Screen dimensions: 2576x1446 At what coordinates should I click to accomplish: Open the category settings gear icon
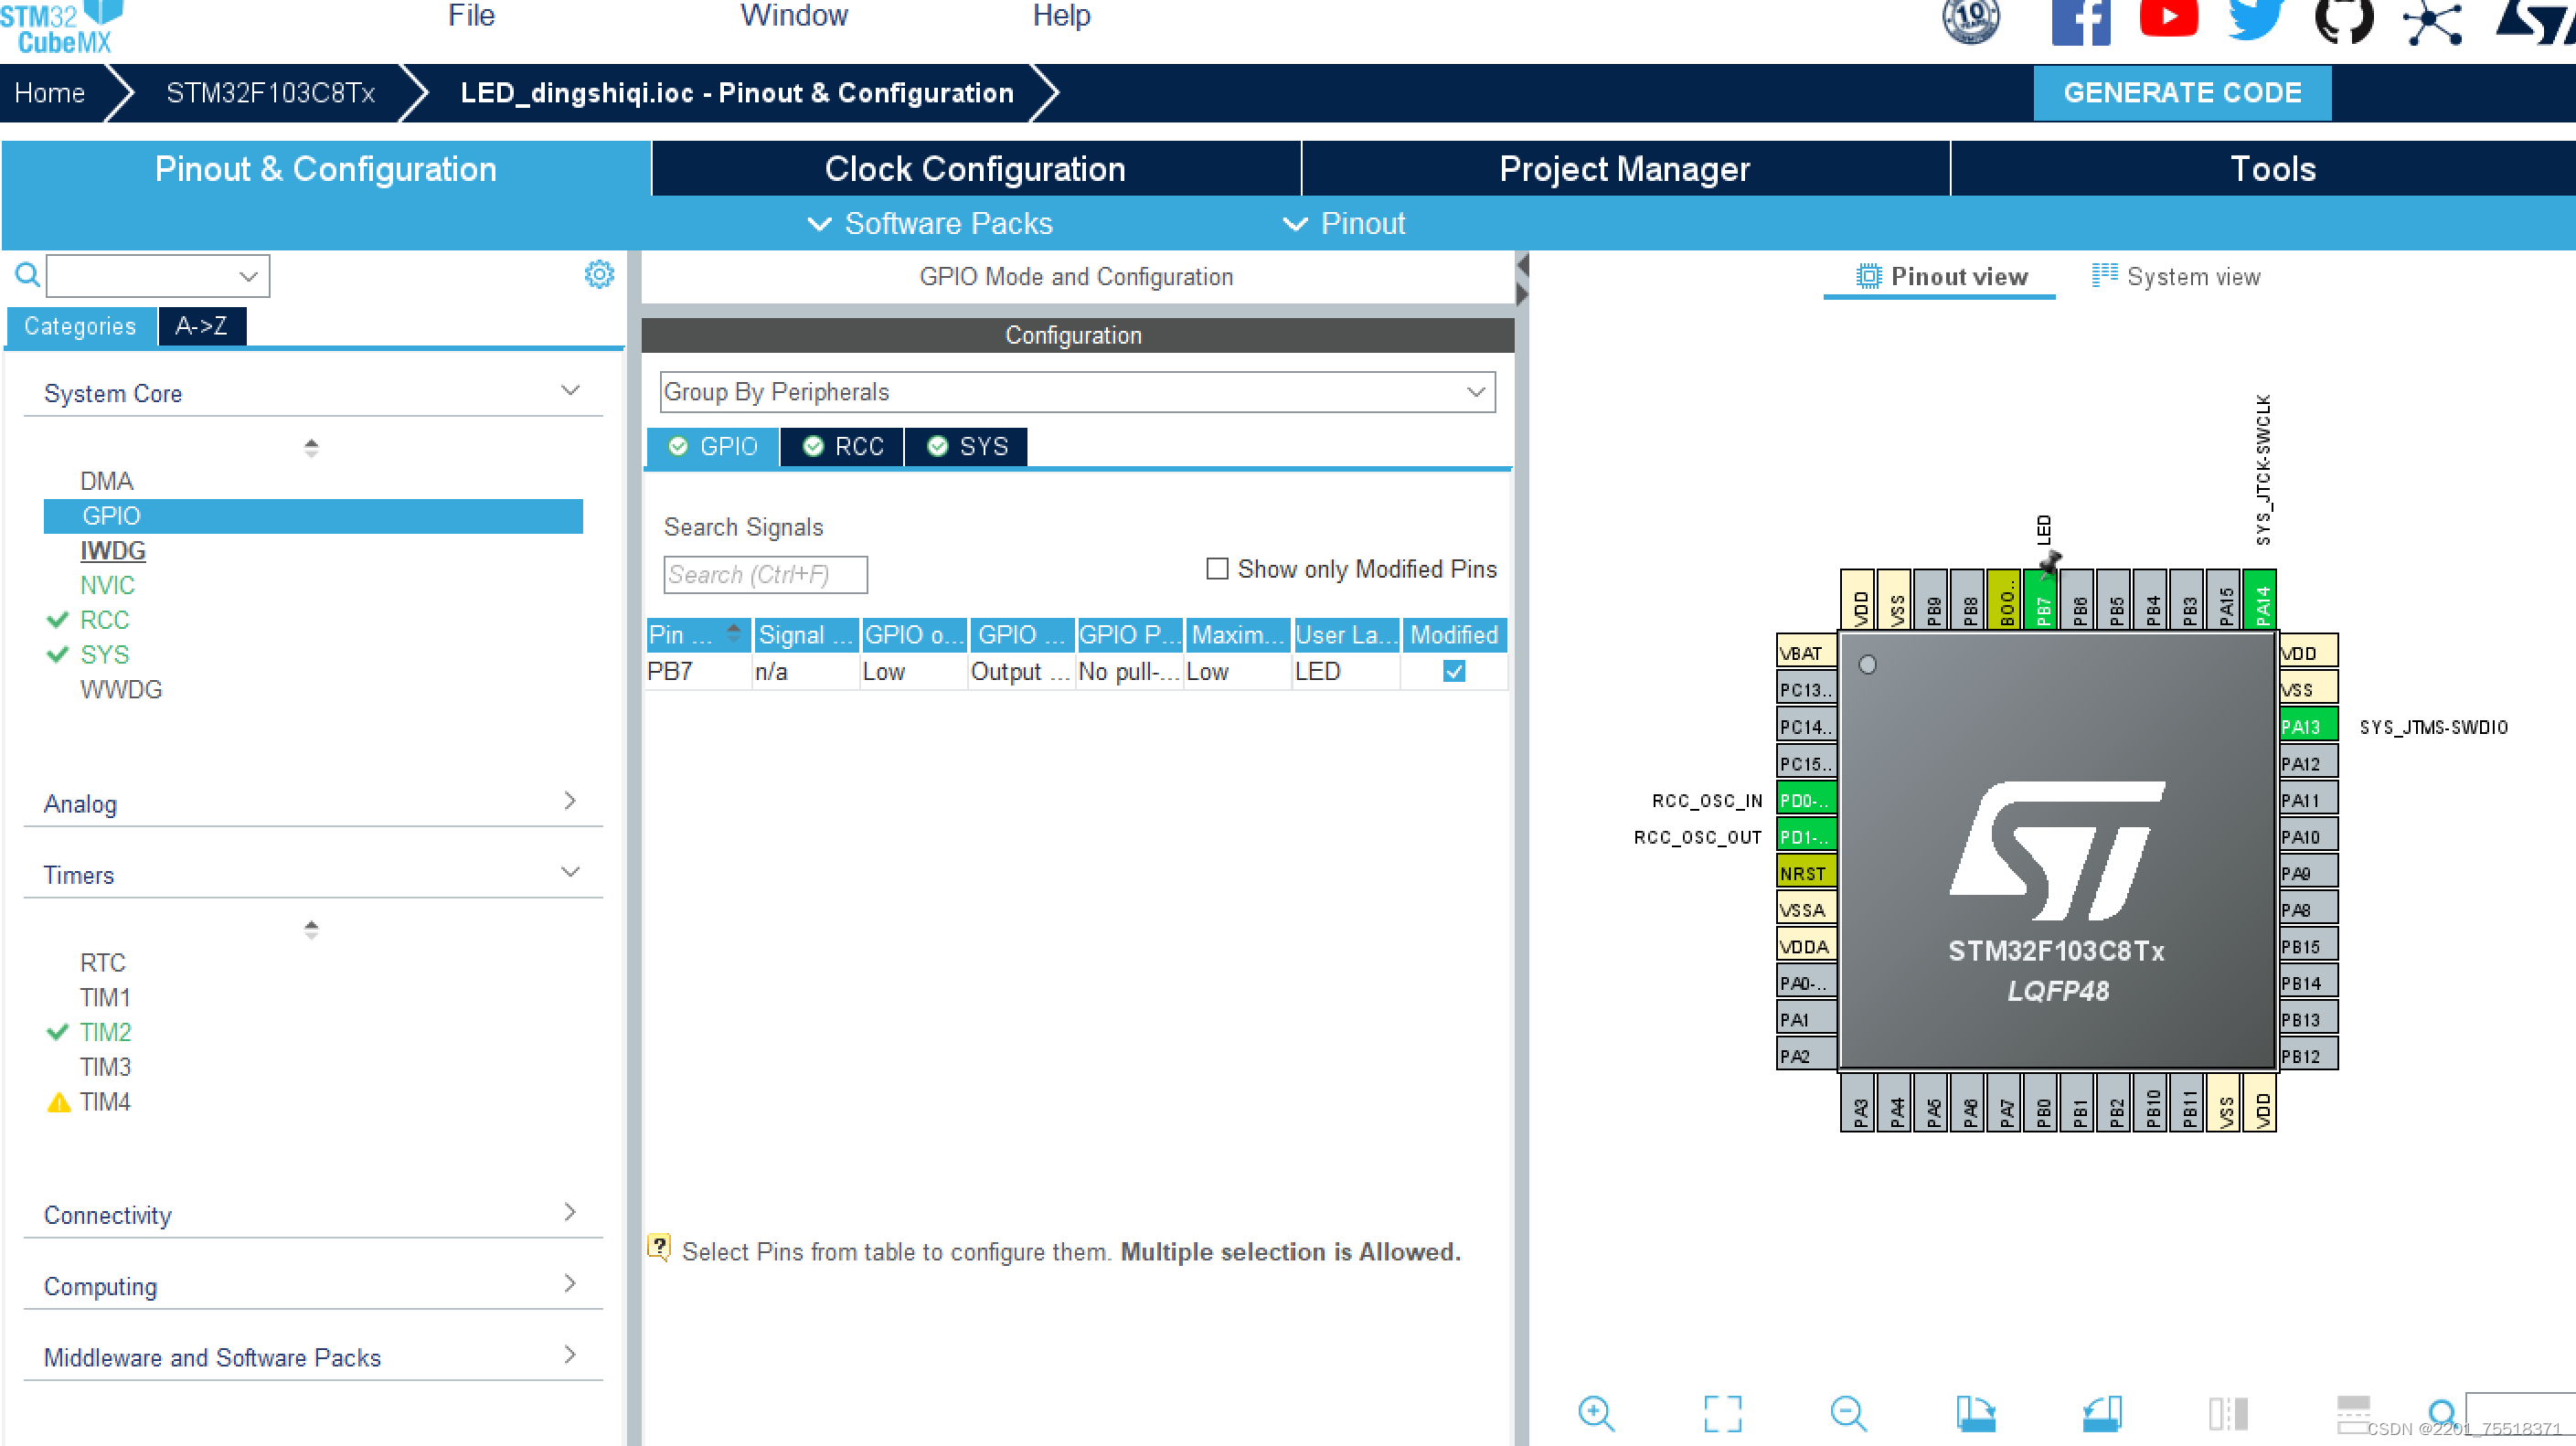pos(599,274)
